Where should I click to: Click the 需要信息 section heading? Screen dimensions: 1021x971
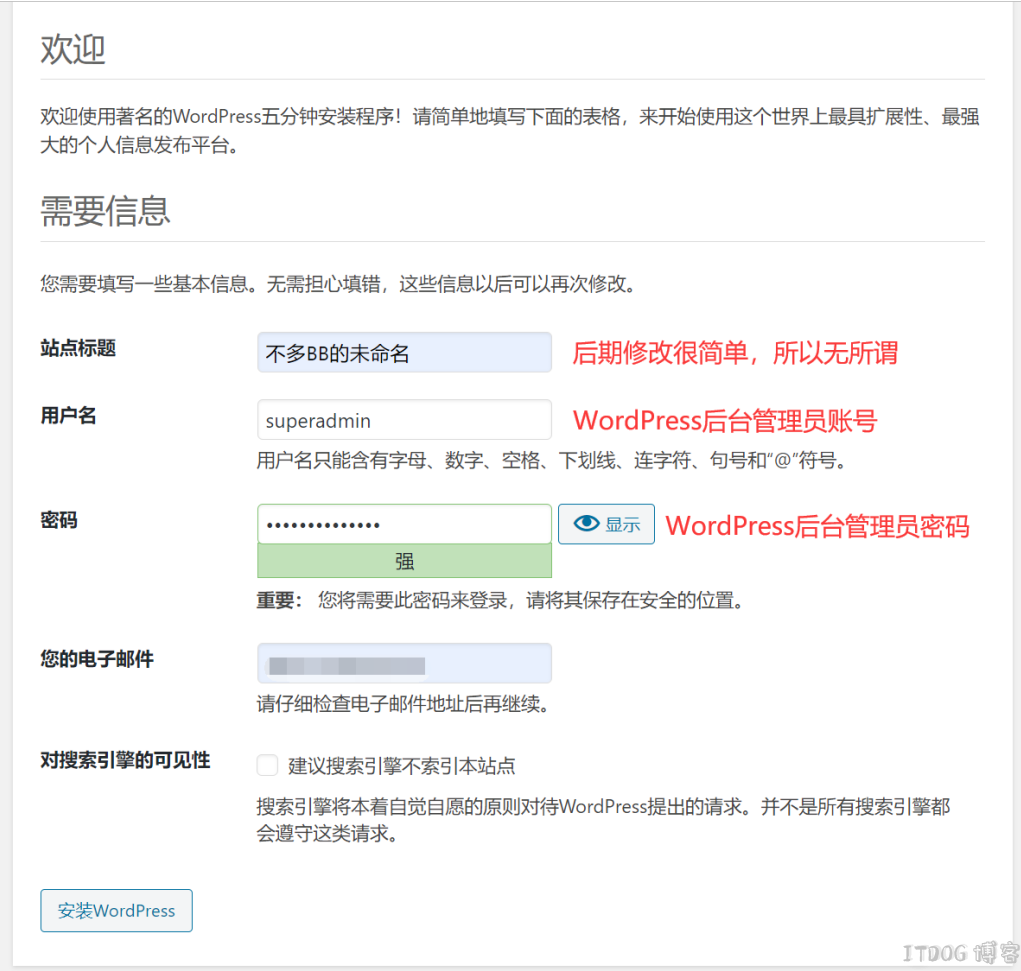(x=105, y=211)
